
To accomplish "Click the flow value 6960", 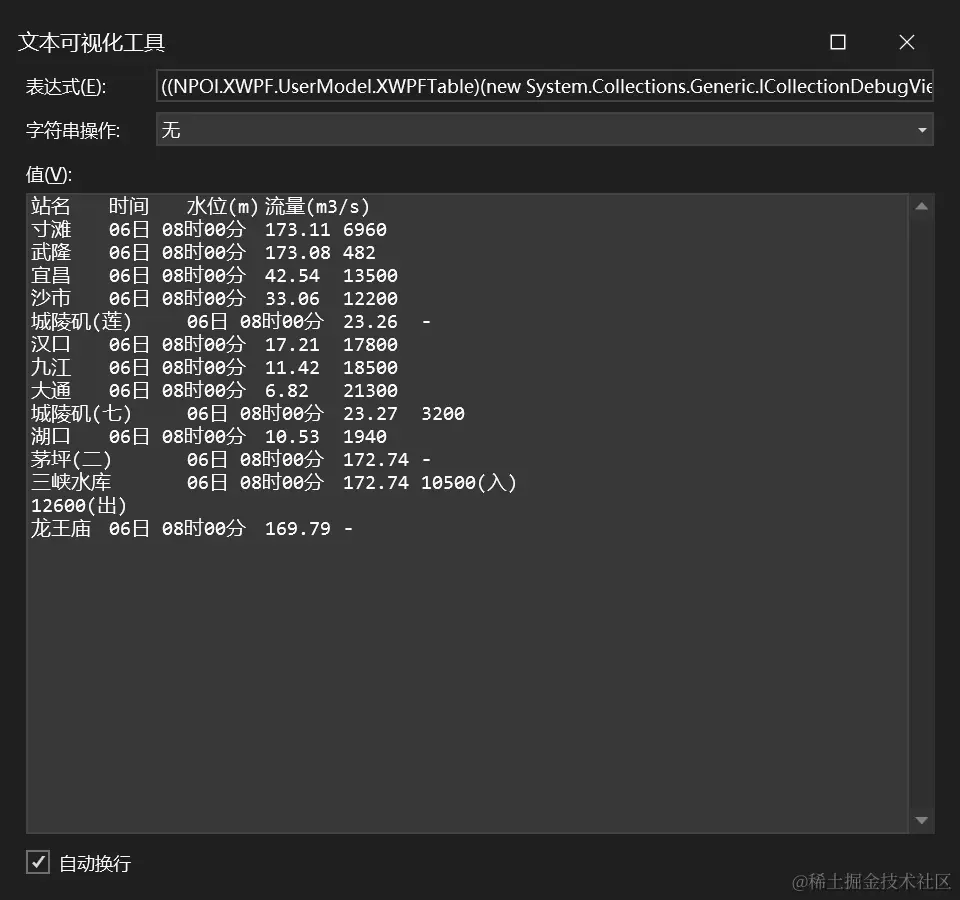I will tap(365, 230).
